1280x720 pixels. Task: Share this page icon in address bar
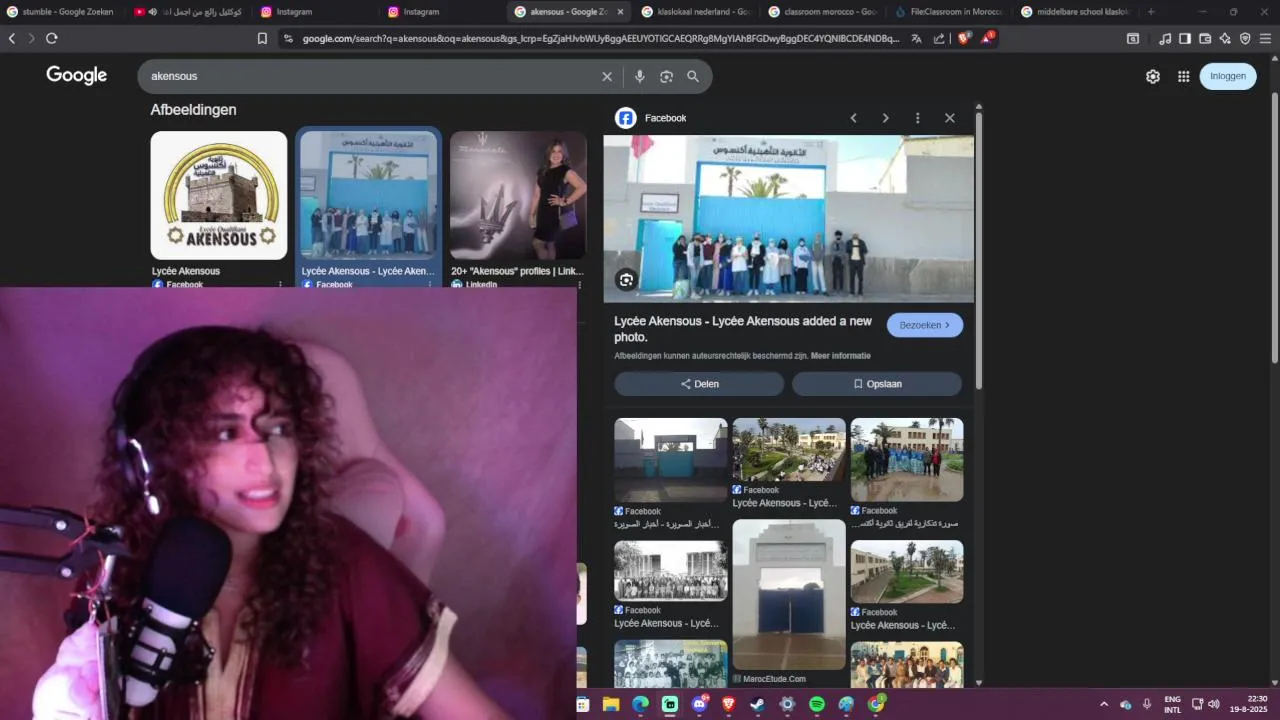pyautogui.click(x=939, y=38)
